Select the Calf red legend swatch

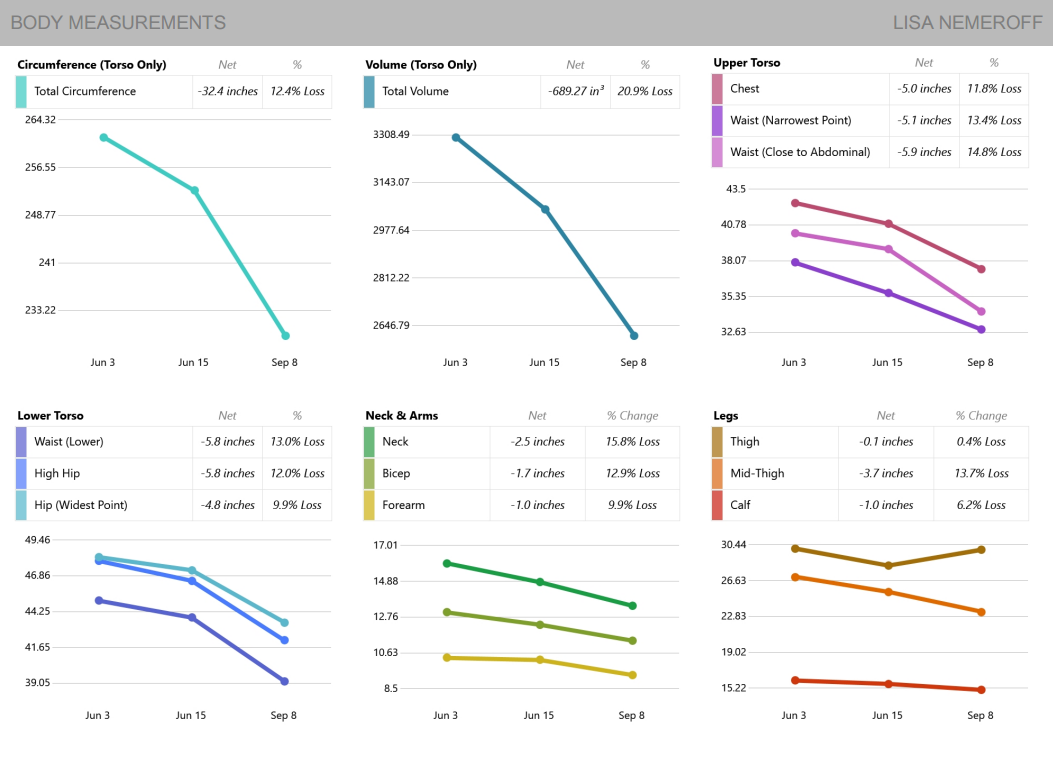tap(717, 505)
